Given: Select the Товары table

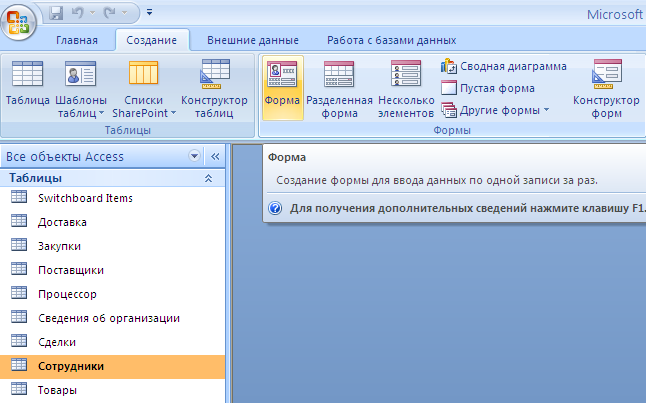Looking at the screenshot, I should coord(112,390).
